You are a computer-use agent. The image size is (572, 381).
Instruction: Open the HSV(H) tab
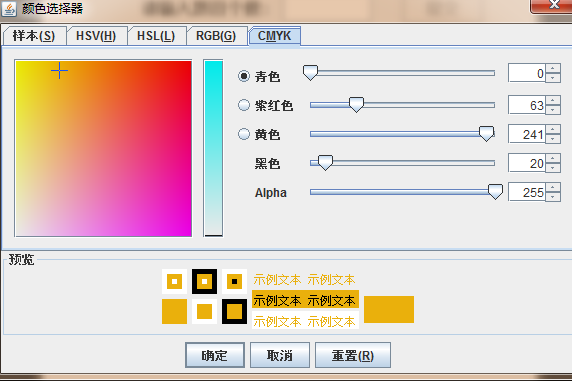(96, 36)
